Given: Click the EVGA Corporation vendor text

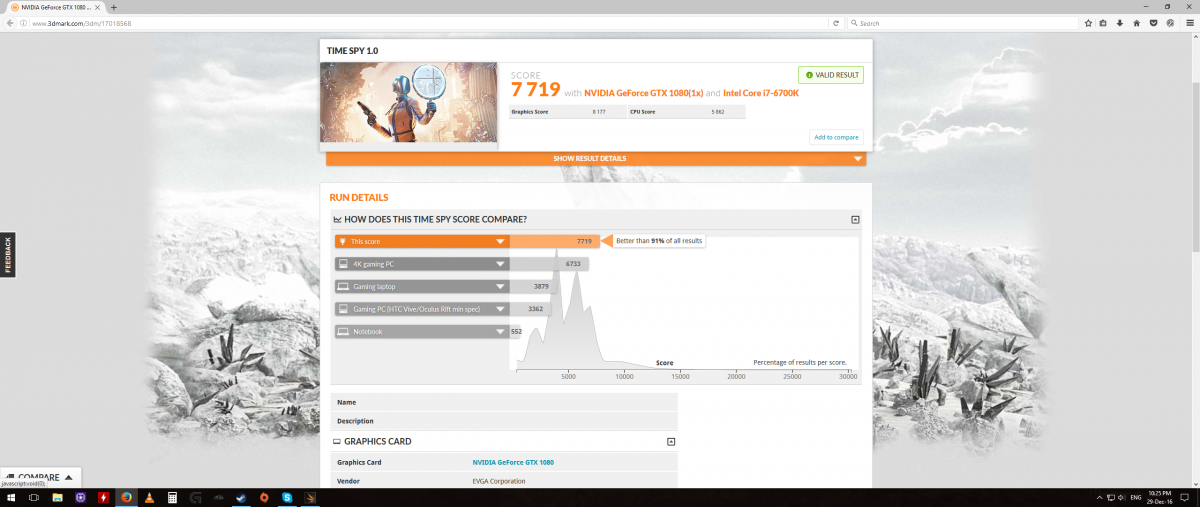Looking at the screenshot, I should coord(499,481).
